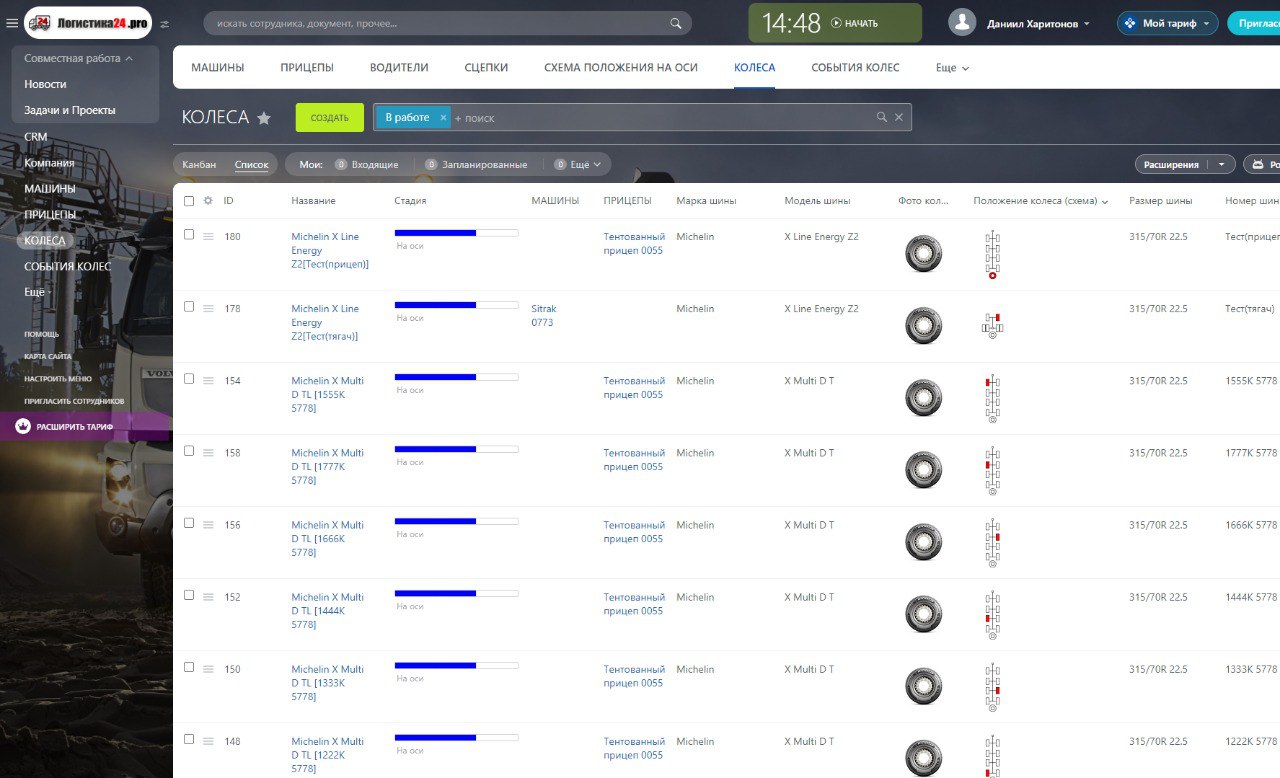Click the green Создать button

330,118
